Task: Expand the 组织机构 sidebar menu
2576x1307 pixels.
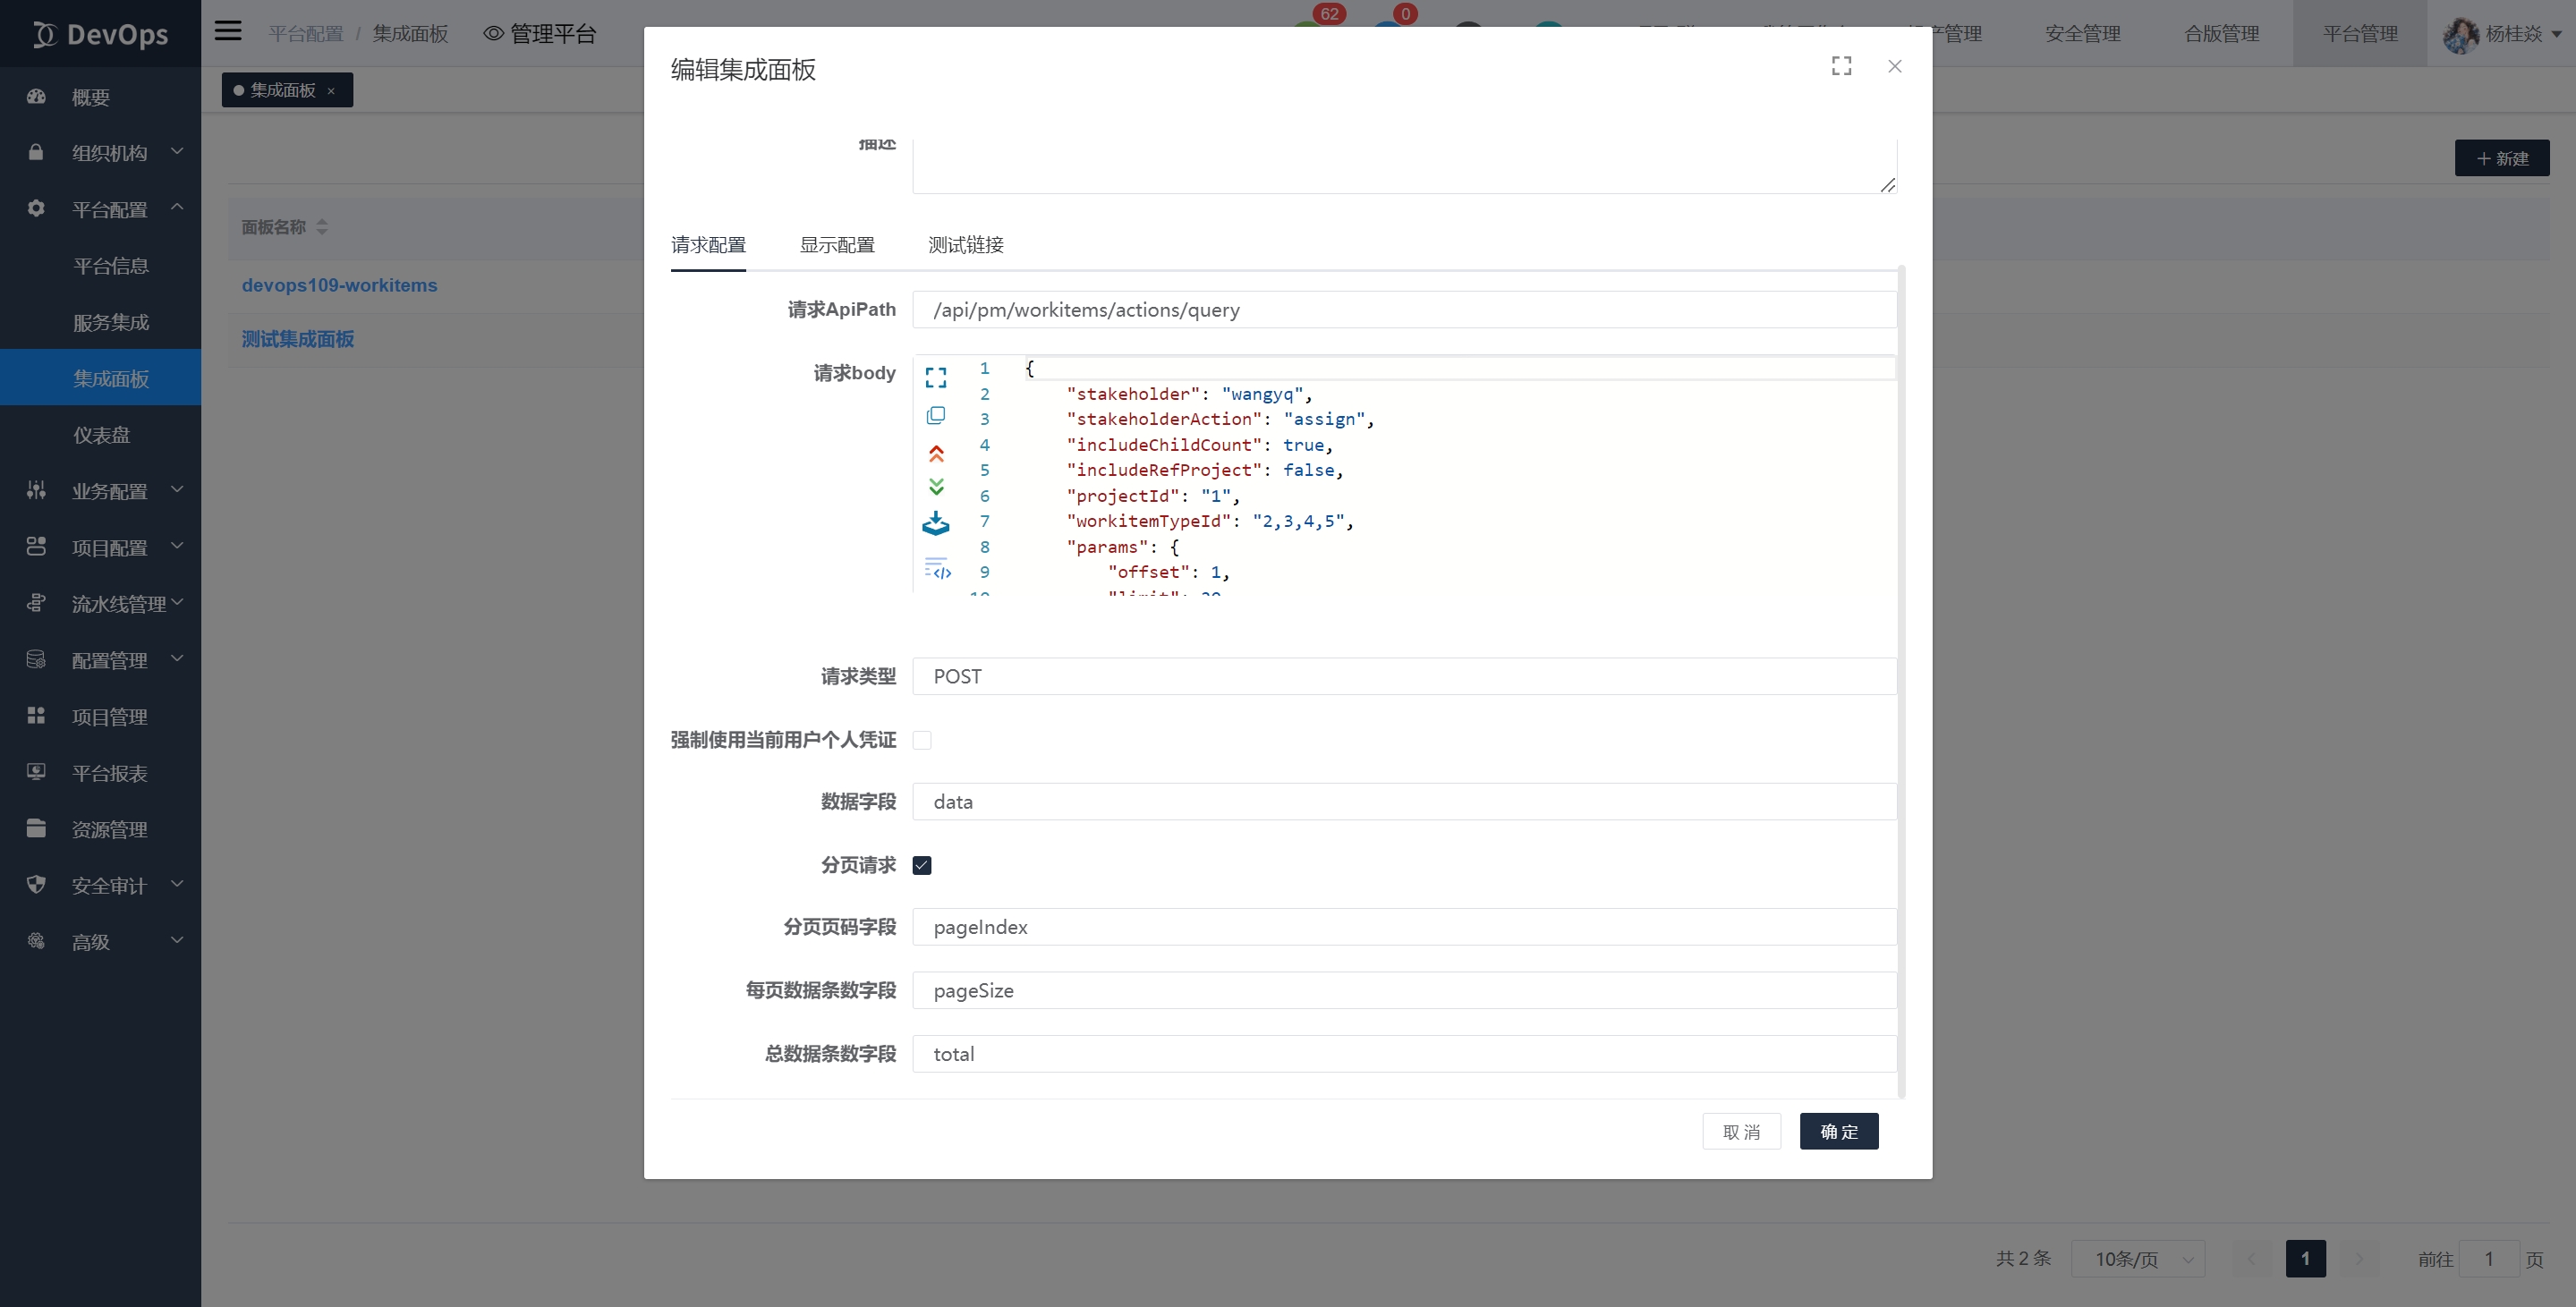Action: pyautogui.click(x=108, y=152)
